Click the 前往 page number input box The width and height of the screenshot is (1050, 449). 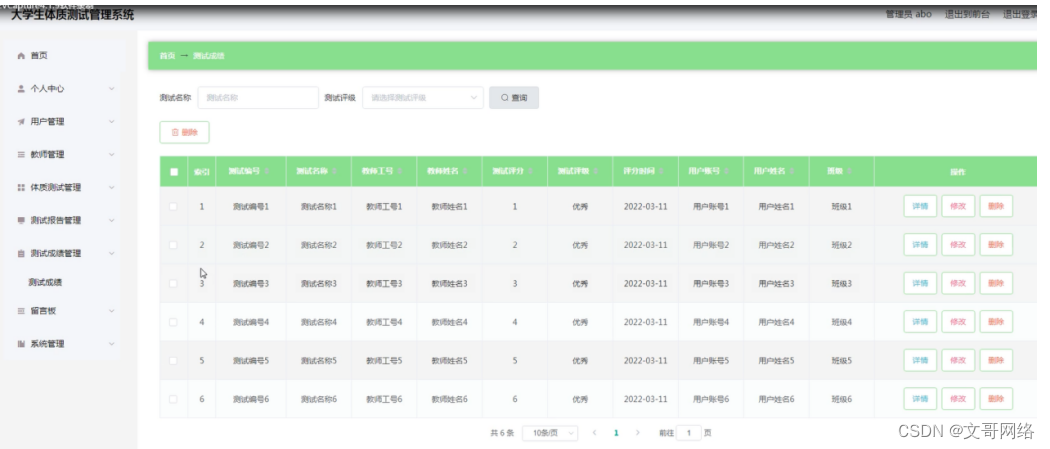688,433
